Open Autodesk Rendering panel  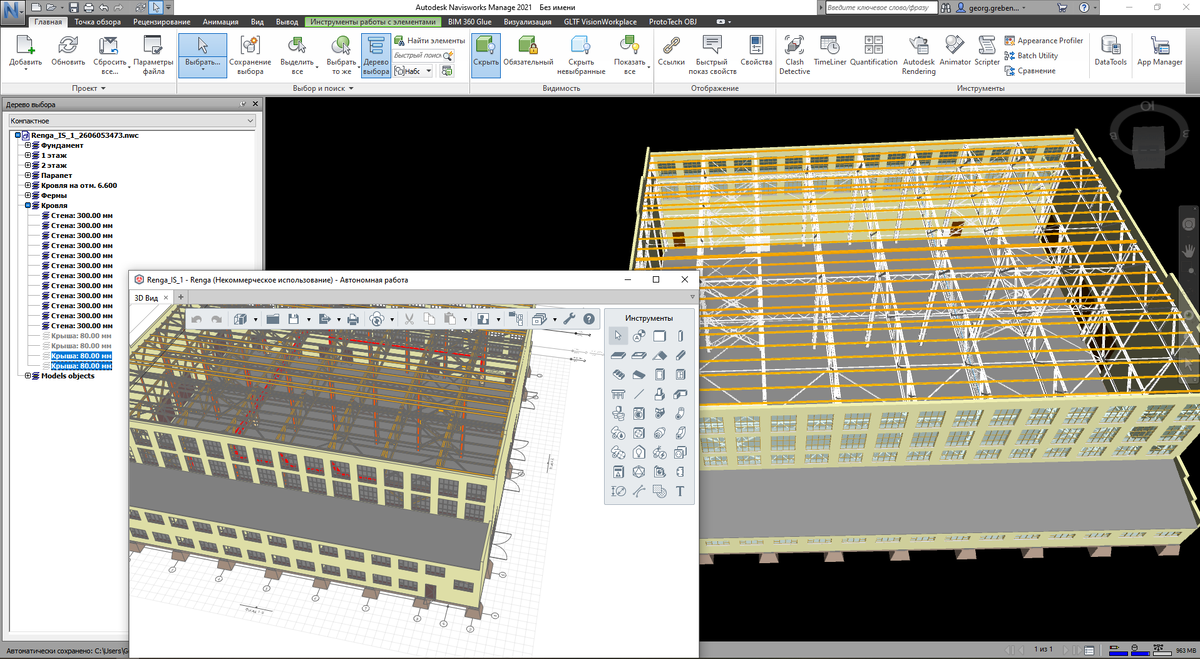click(919, 54)
